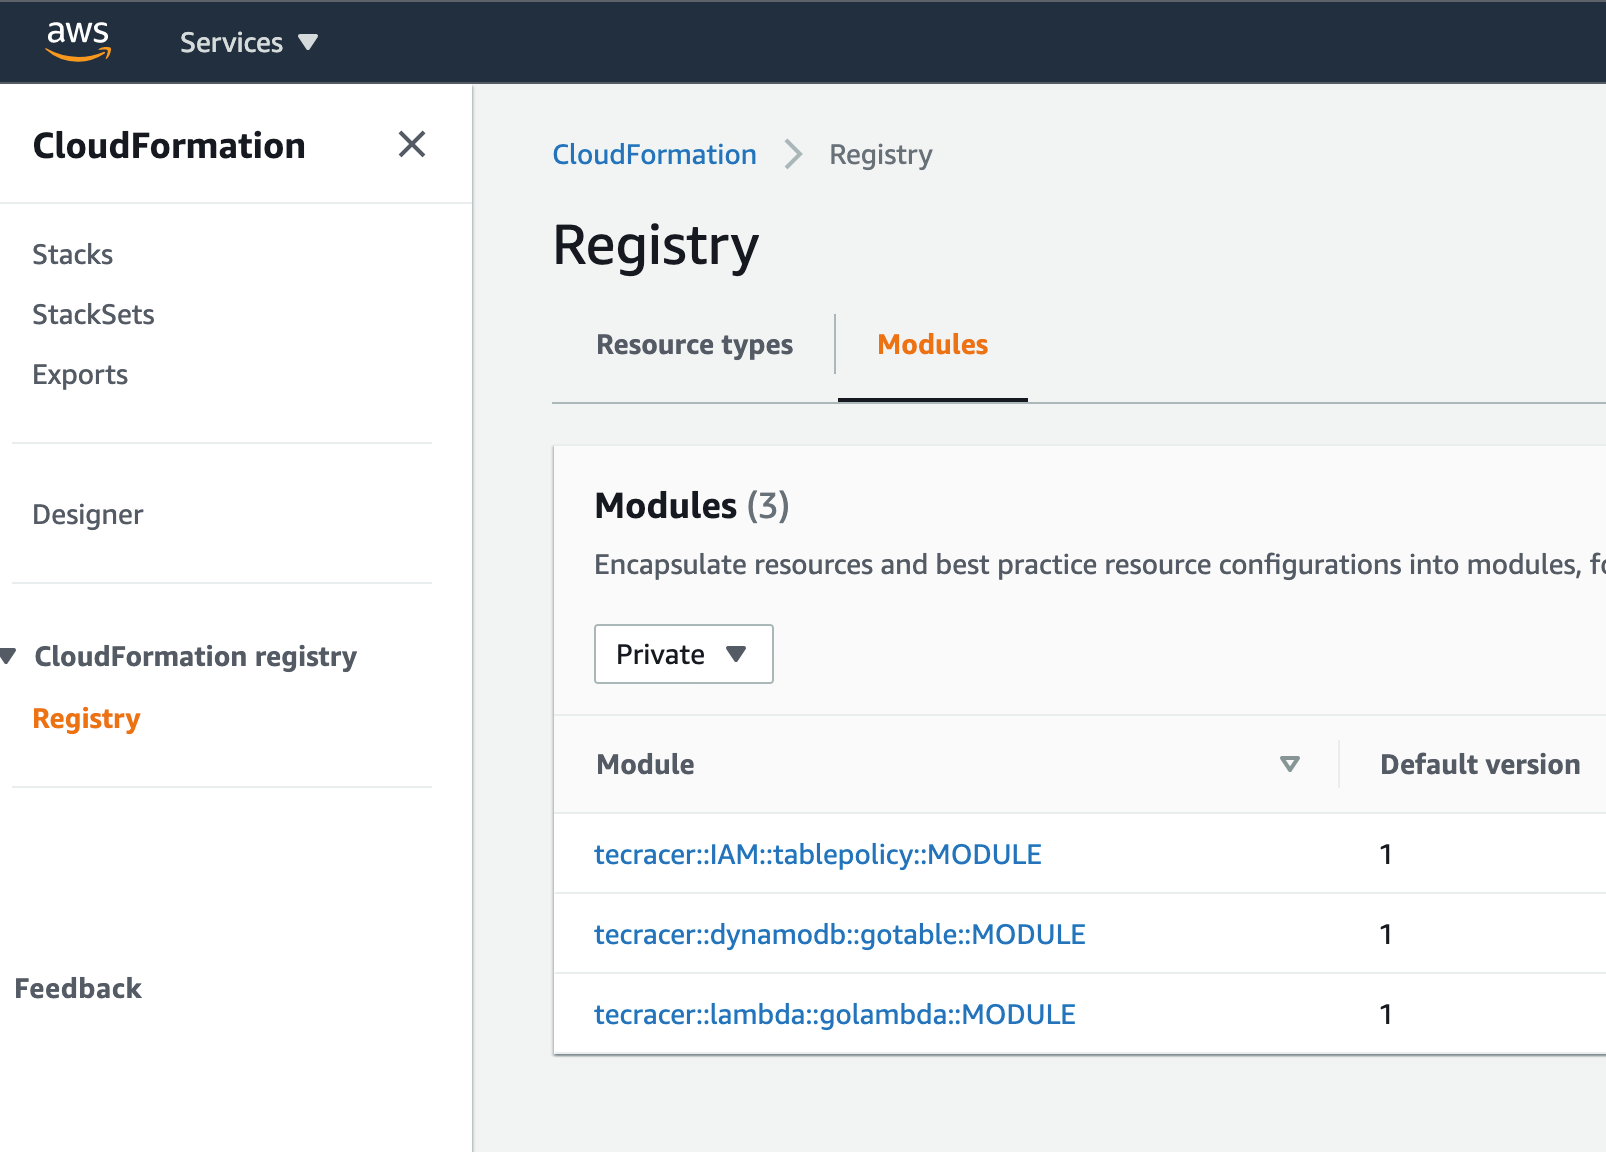Open the Designer sidebar link
This screenshot has width=1606, height=1152.
pyautogui.click(x=88, y=514)
